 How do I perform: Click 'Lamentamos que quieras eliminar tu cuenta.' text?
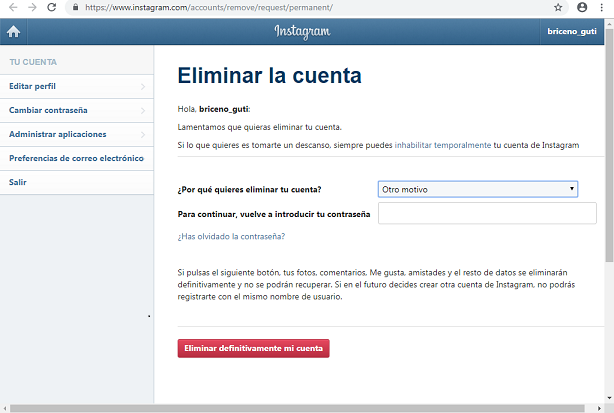(260, 127)
